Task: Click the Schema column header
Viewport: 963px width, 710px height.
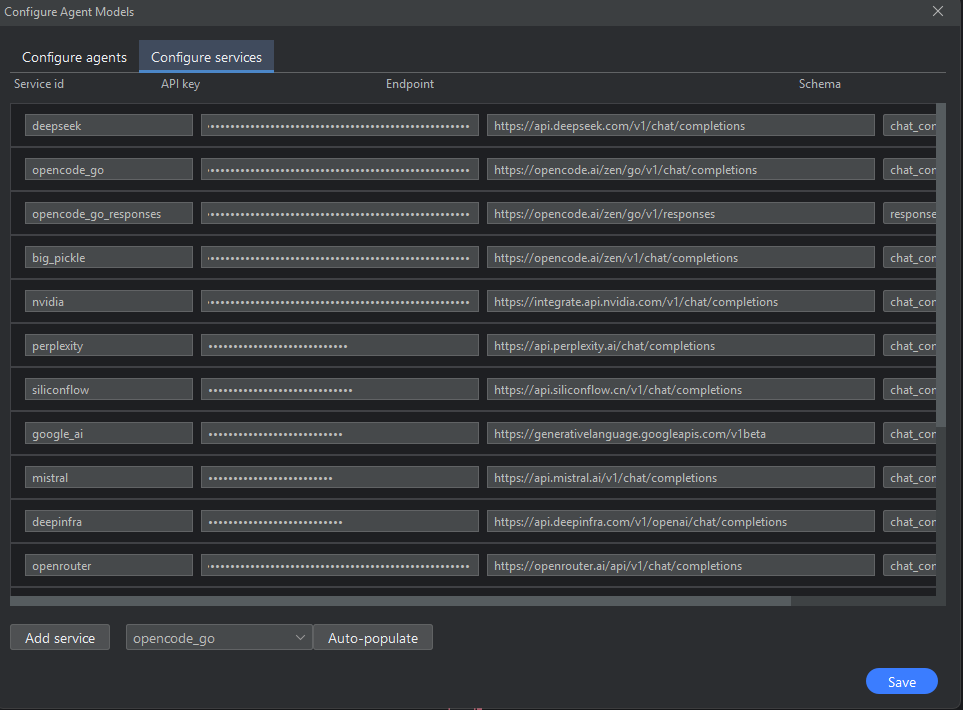Action: click(819, 84)
